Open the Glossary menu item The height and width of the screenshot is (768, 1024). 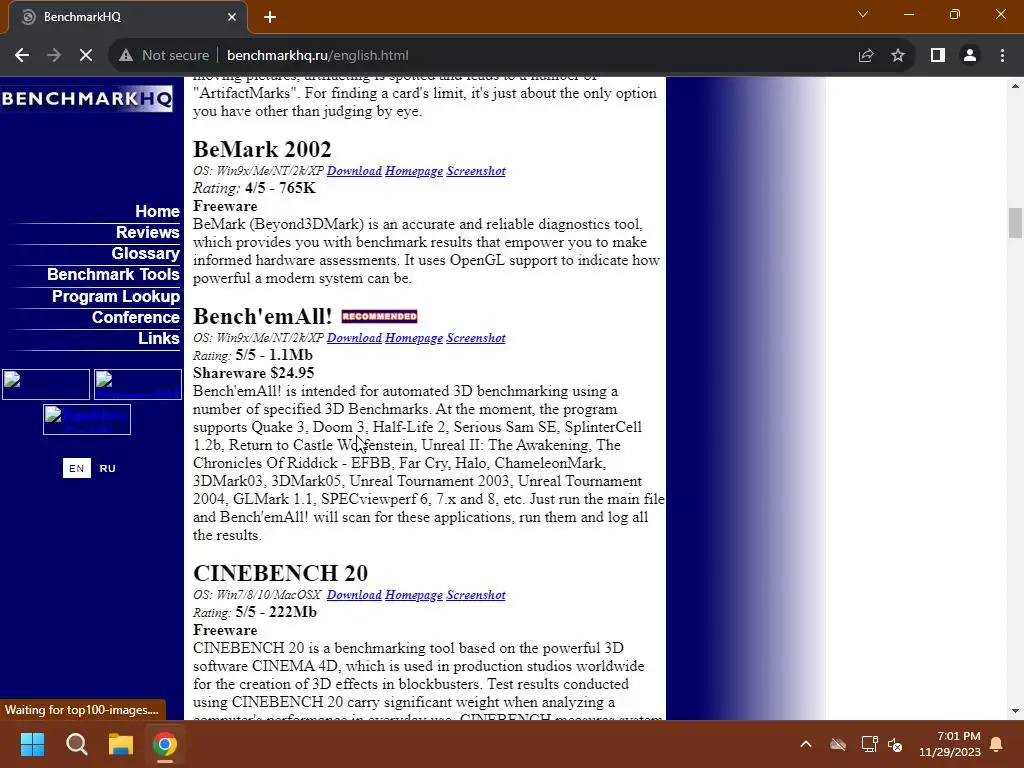tap(145, 253)
